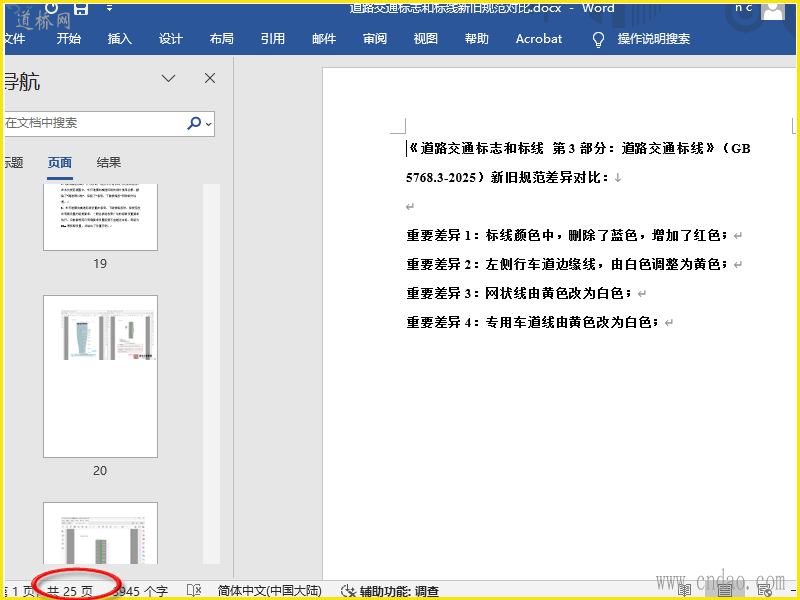Click the line 重要差异 1：标线颜色中
Screen dimensions: 800x600
[567, 235]
